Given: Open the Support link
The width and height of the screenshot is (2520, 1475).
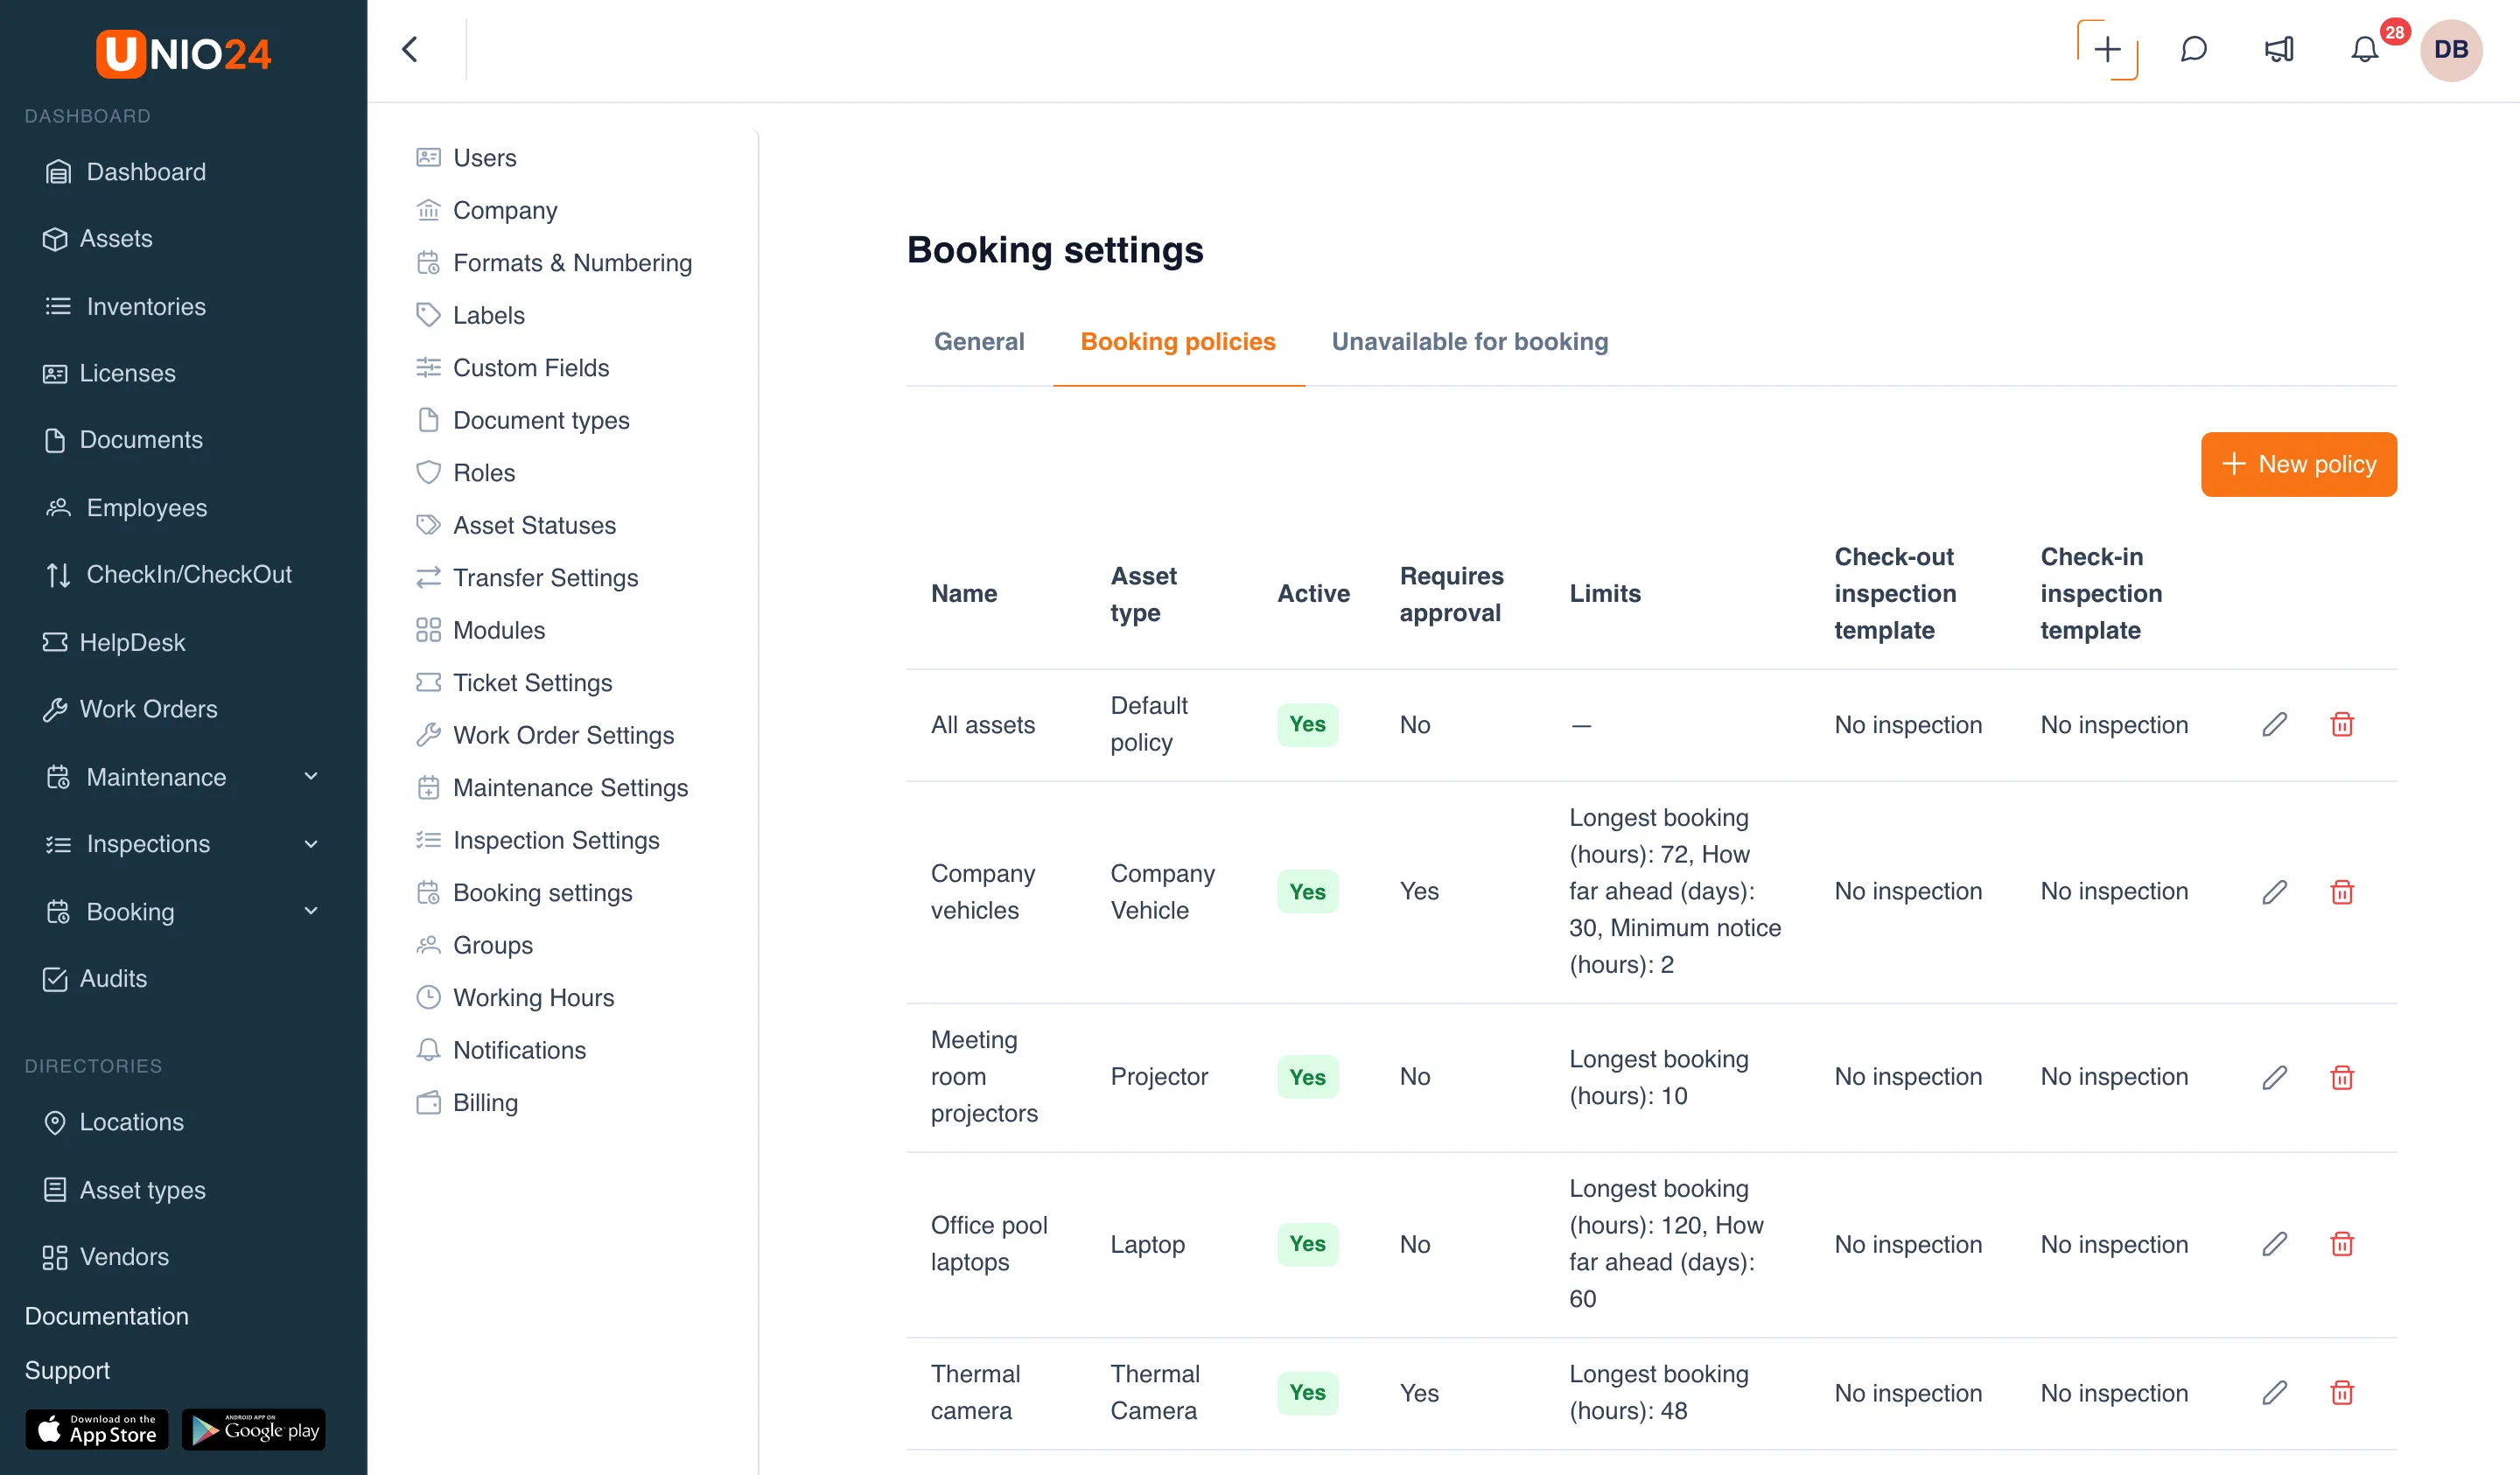Looking at the screenshot, I should coord(67,1370).
